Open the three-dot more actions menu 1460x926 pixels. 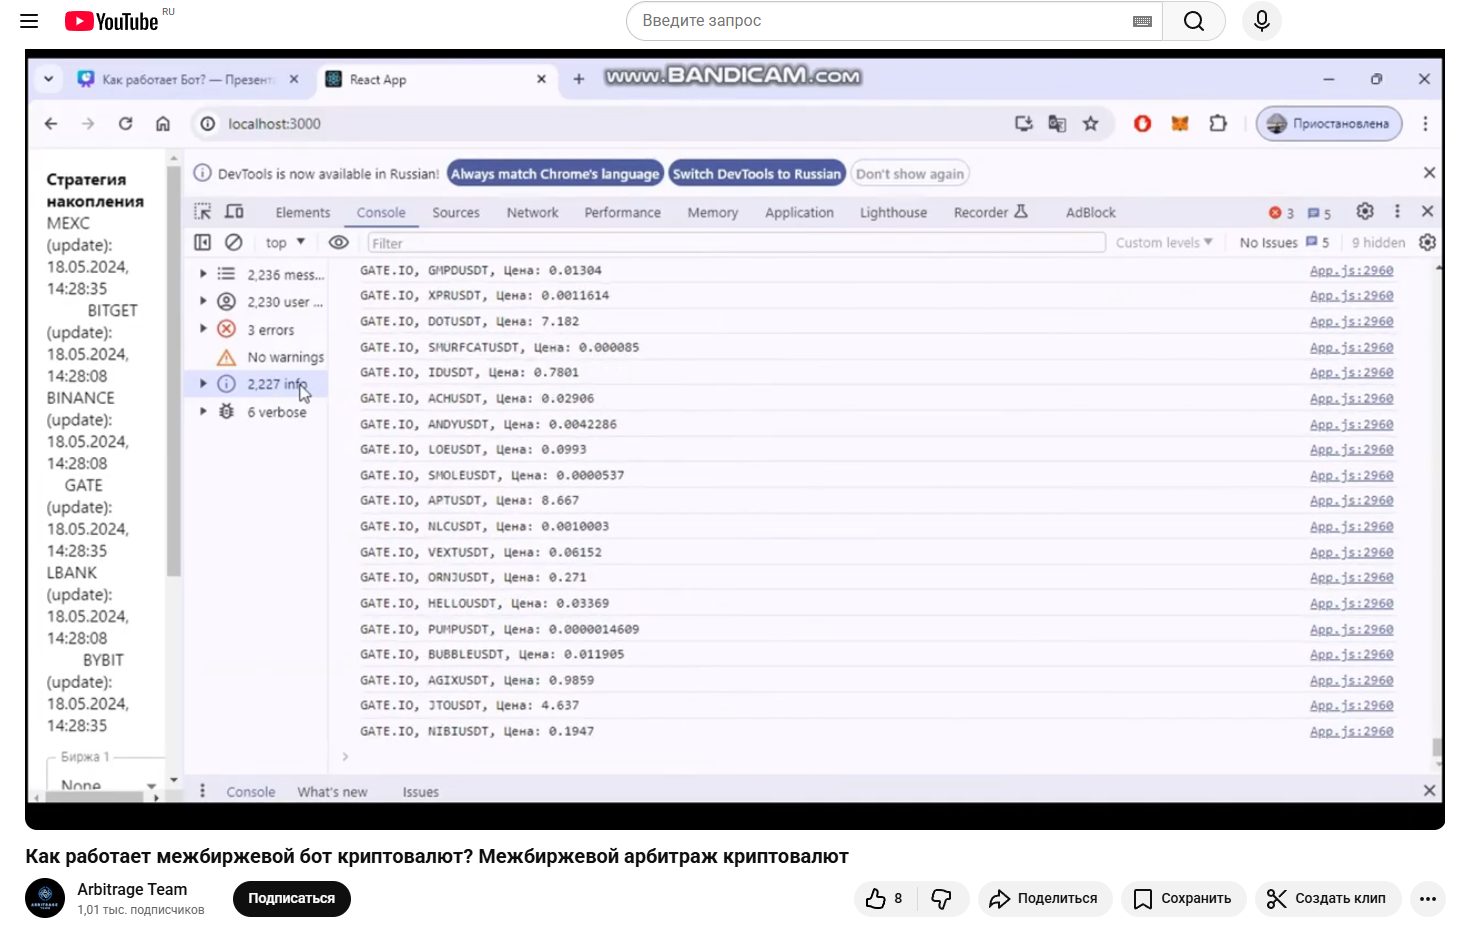coord(1427,899)
